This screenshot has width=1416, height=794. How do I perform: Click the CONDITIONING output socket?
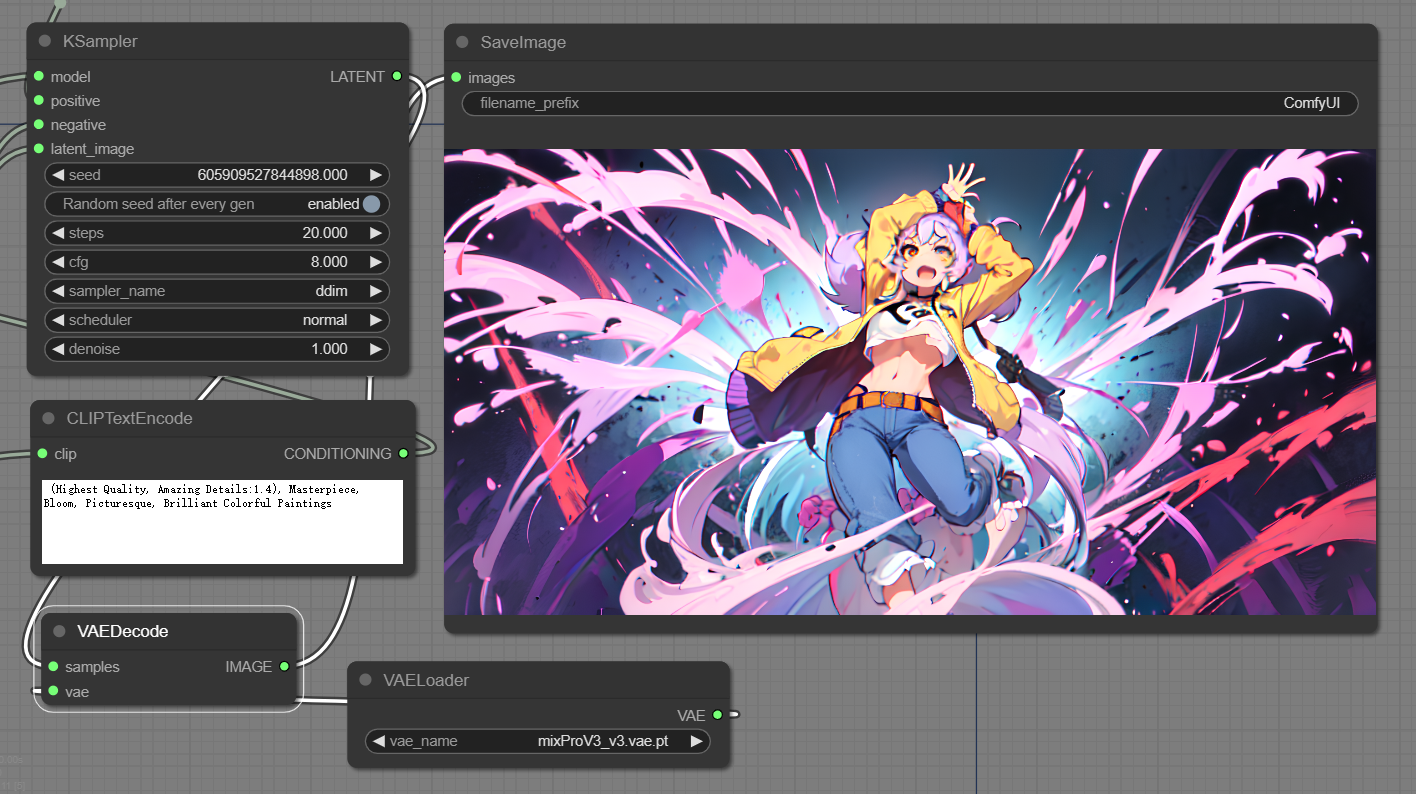point(403,454)
